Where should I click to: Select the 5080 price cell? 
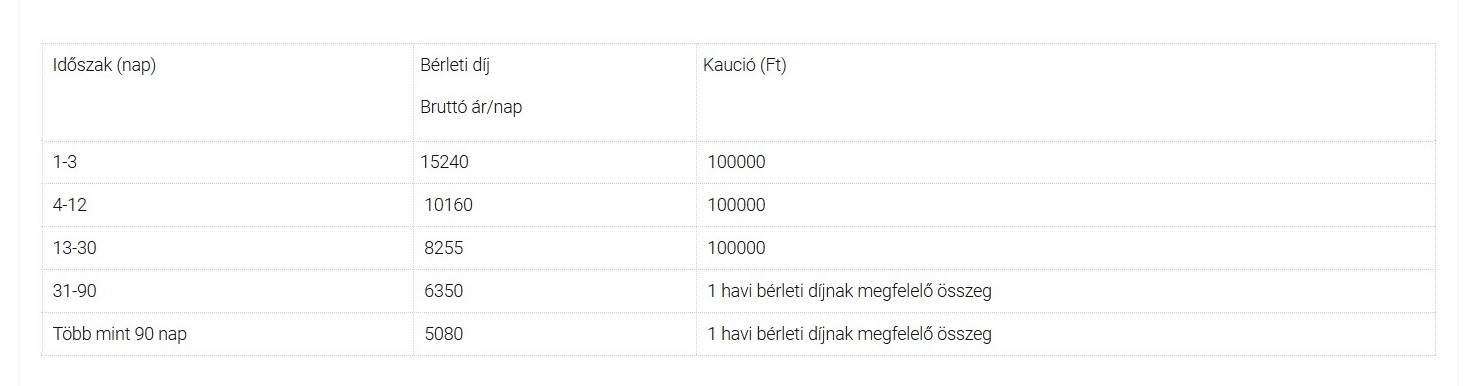444,334
